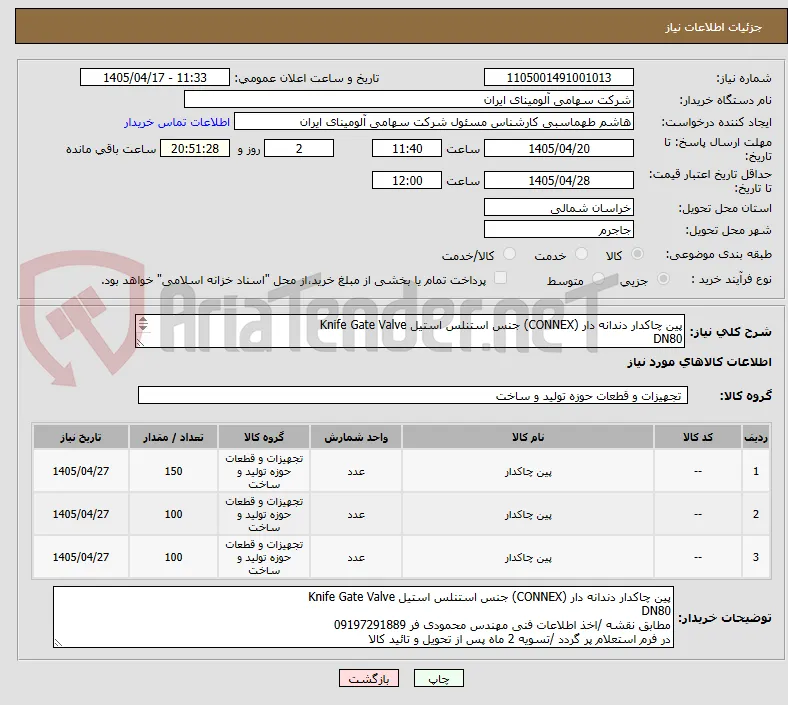Click the date 1405/04/27 in row 3

coord(81,557)
